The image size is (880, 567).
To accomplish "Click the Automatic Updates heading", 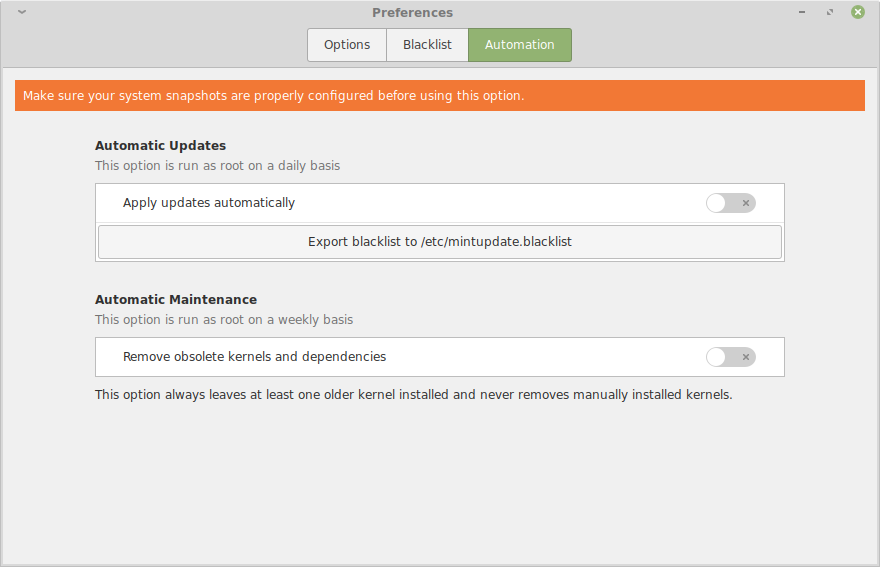I will pos(160,146).
